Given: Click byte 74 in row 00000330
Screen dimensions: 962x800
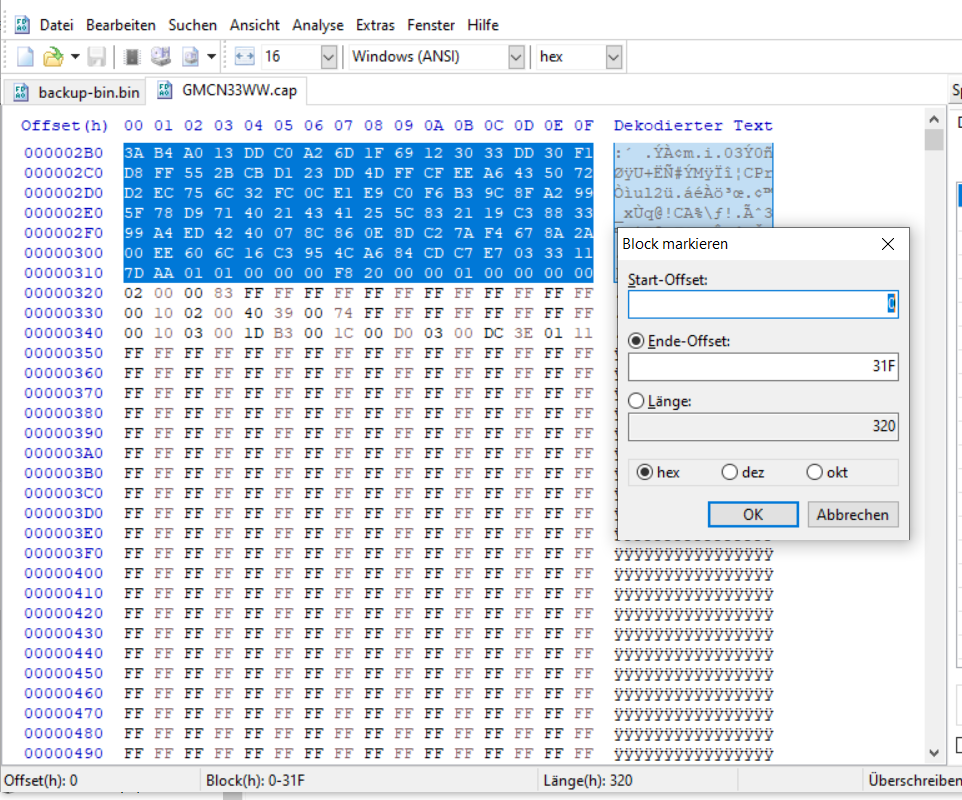Looking at the screenshot, I should (344, 313).
